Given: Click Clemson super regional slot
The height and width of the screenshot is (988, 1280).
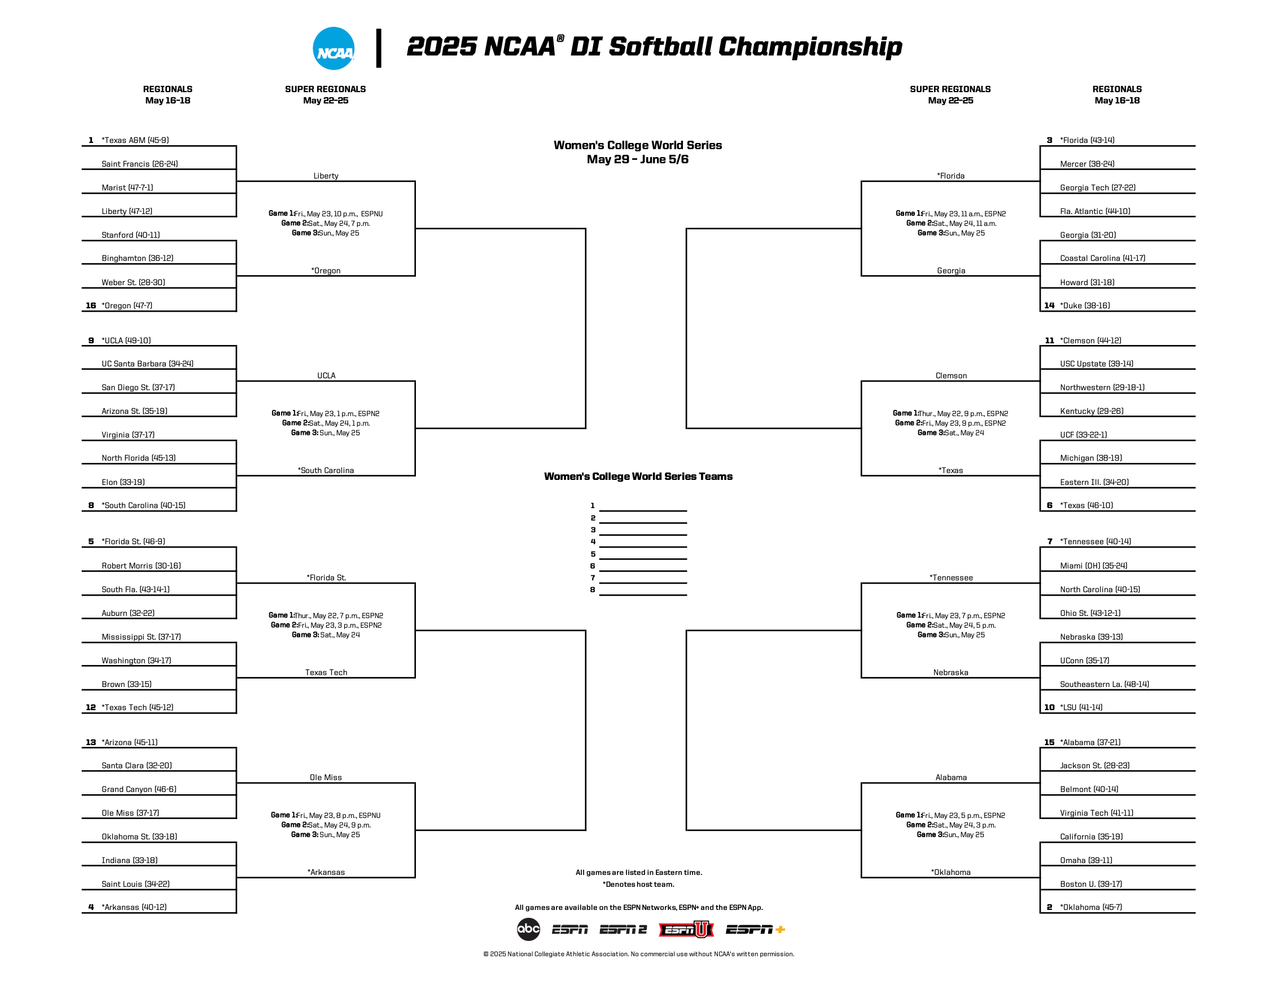Looking at the screenshot, I should [951, 376].
